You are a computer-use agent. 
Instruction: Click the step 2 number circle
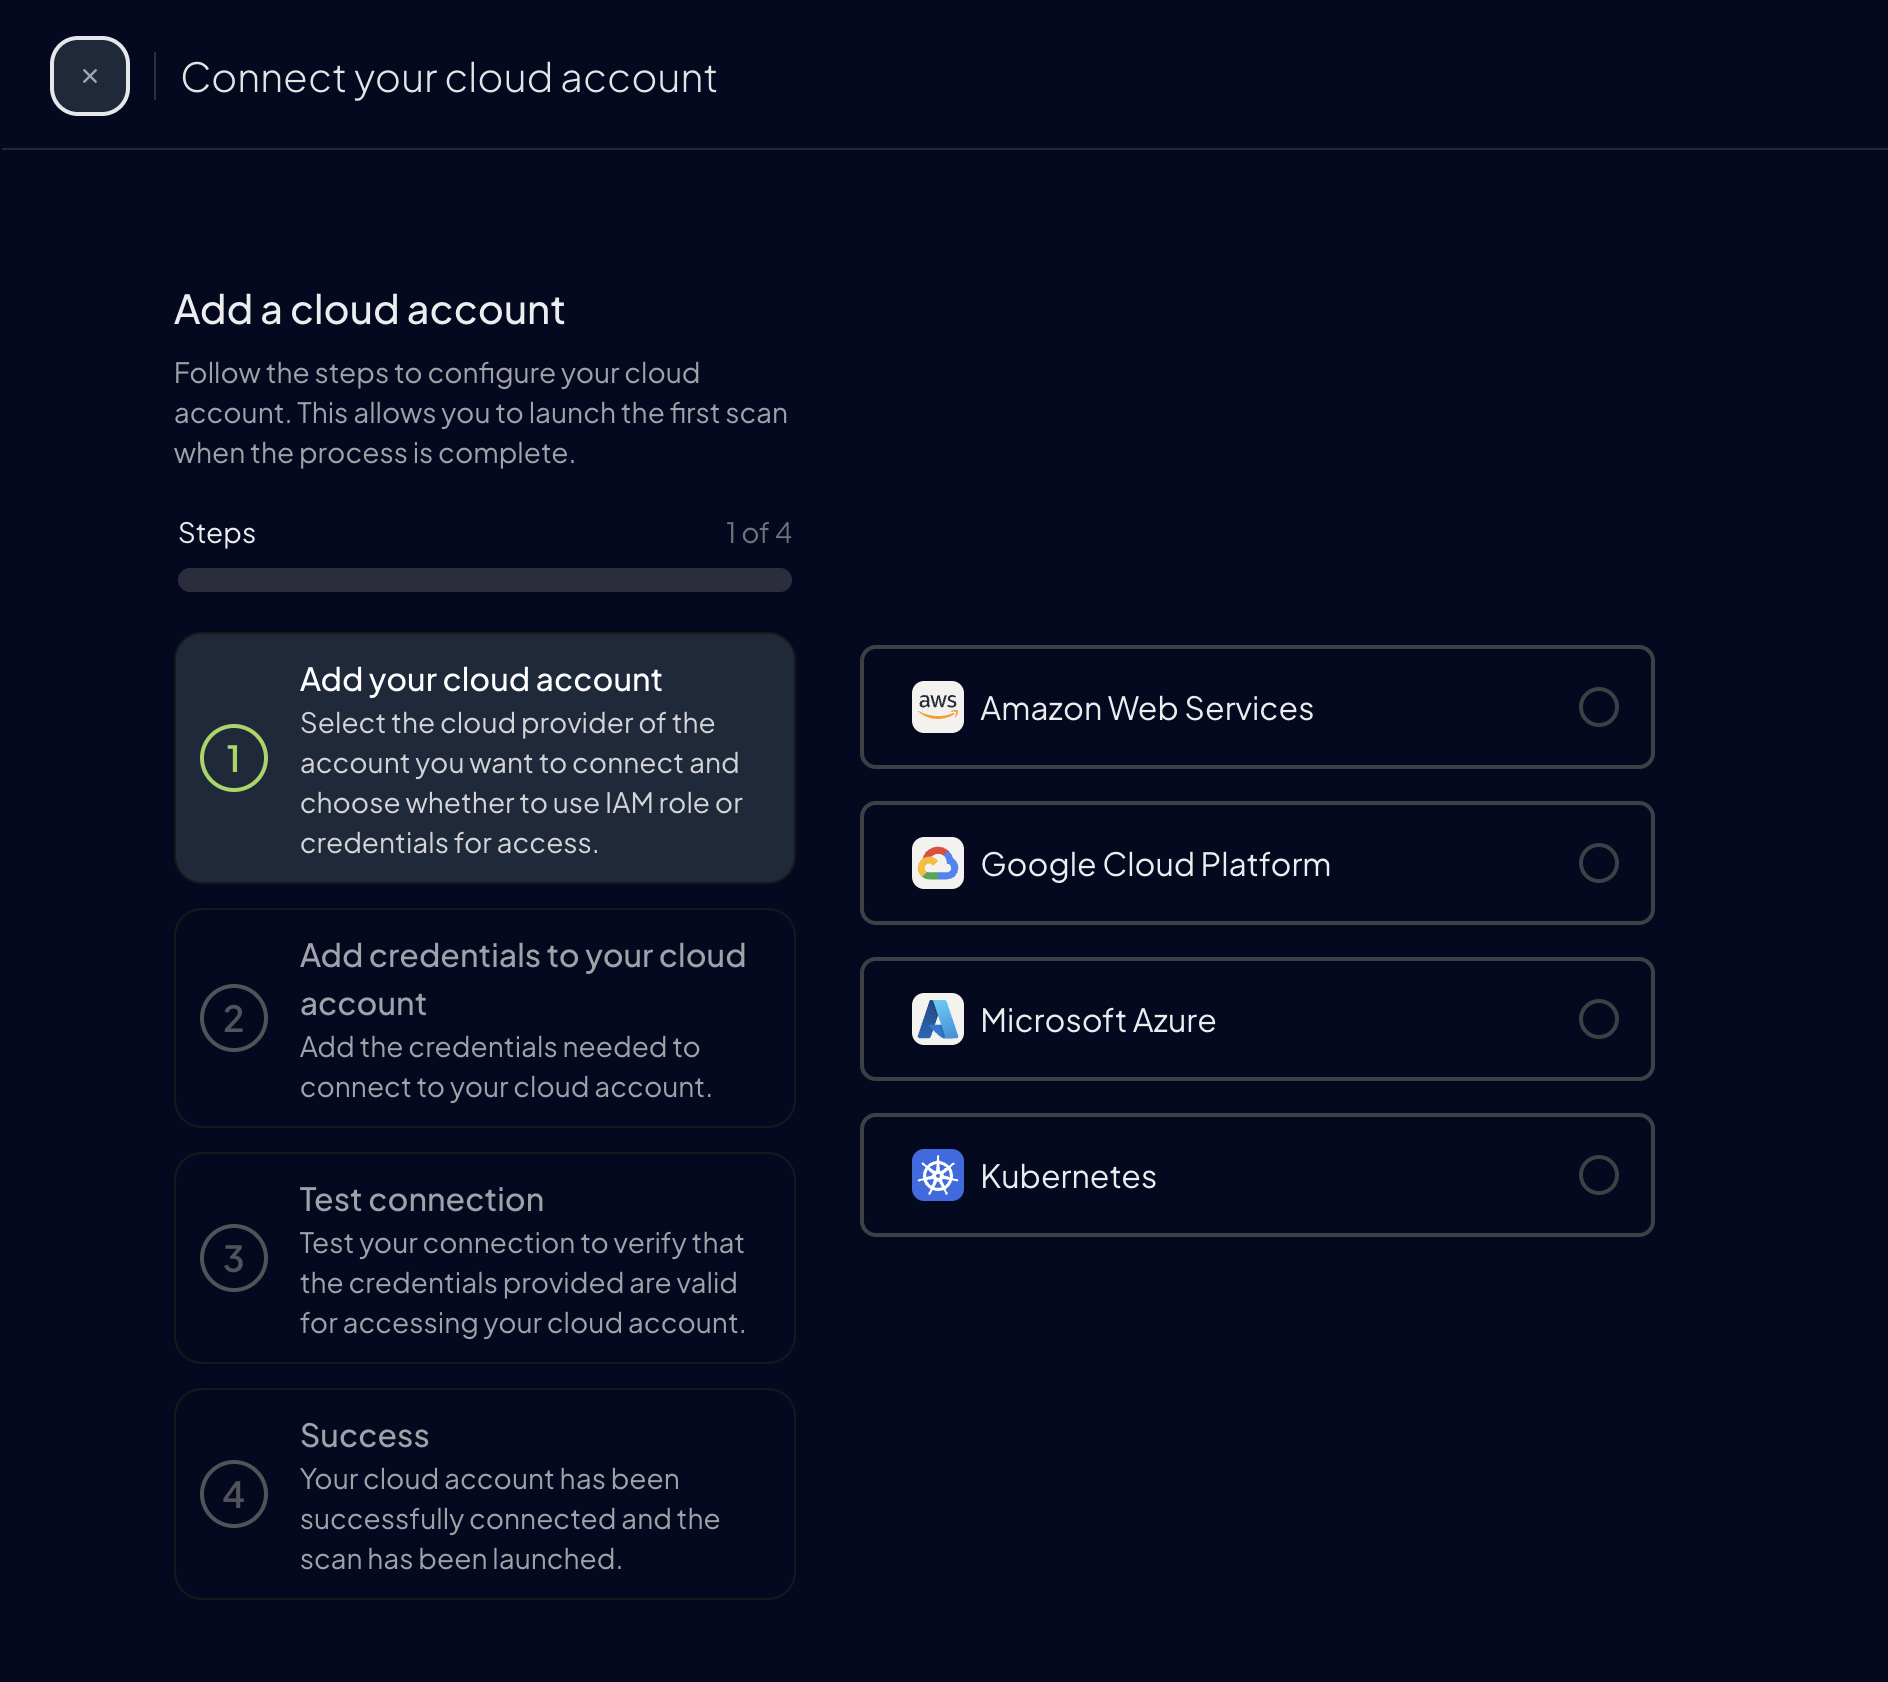coord(234,1018)
